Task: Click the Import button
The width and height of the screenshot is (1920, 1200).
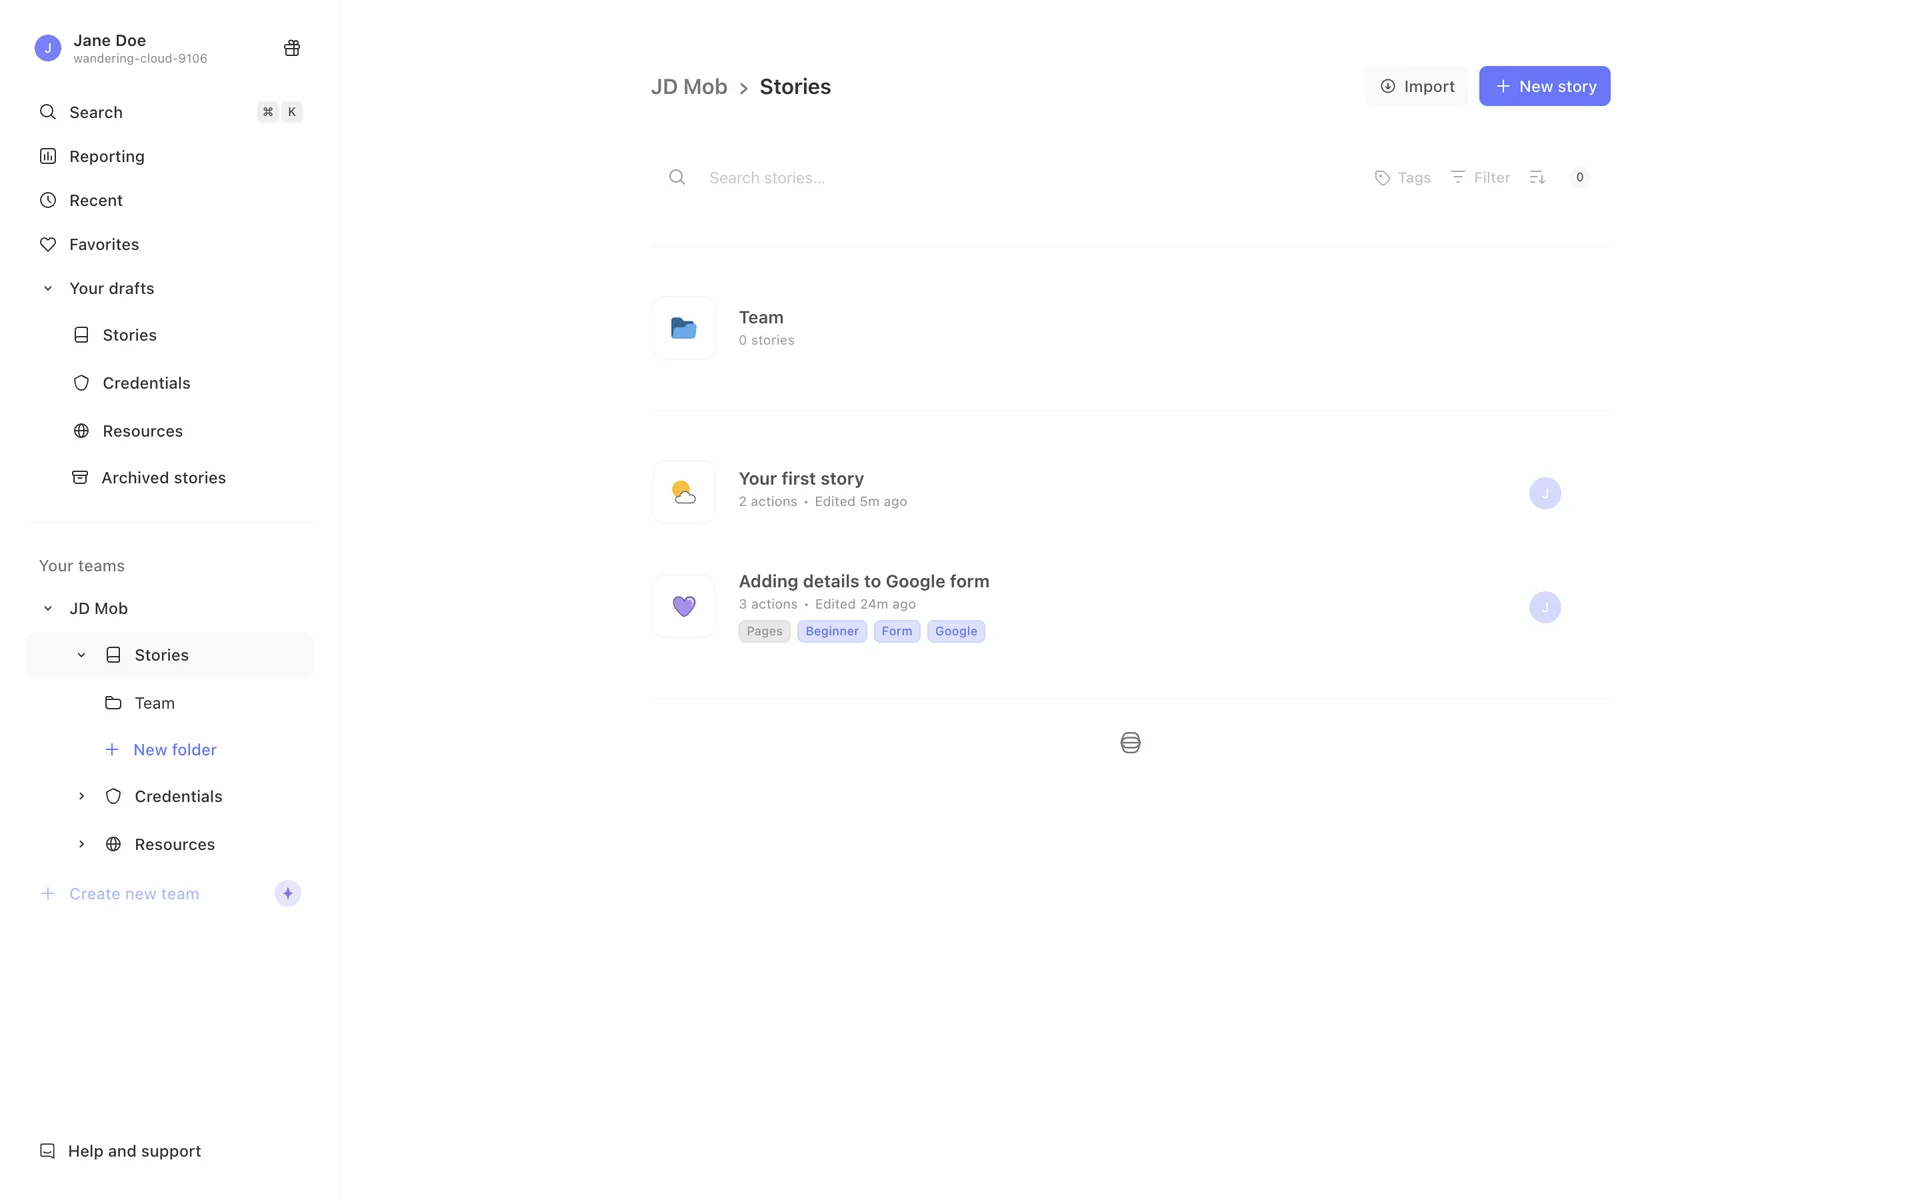Action: [x=1416, y=86]
